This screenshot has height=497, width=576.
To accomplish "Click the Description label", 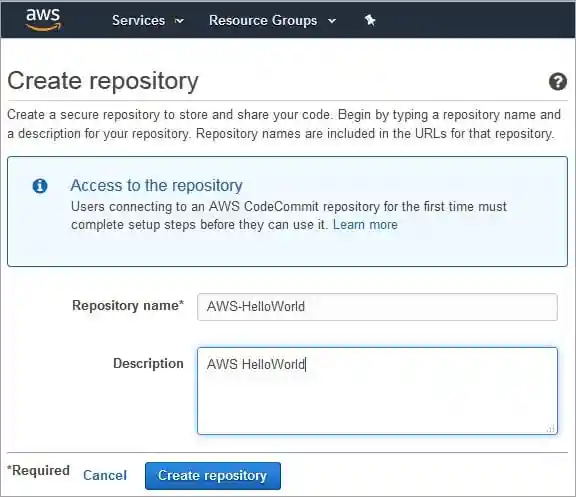I will pyautogui.click(x=148, y=363).
